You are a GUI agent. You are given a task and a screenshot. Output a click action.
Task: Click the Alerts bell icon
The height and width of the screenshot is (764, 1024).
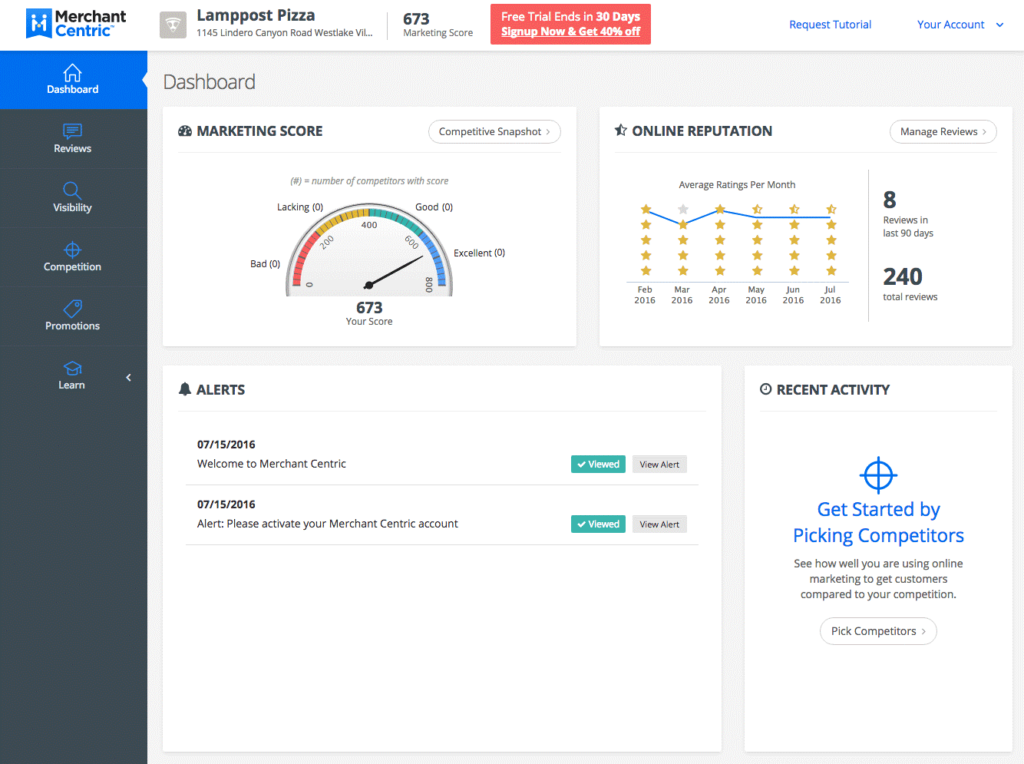(x=184, y=389)
